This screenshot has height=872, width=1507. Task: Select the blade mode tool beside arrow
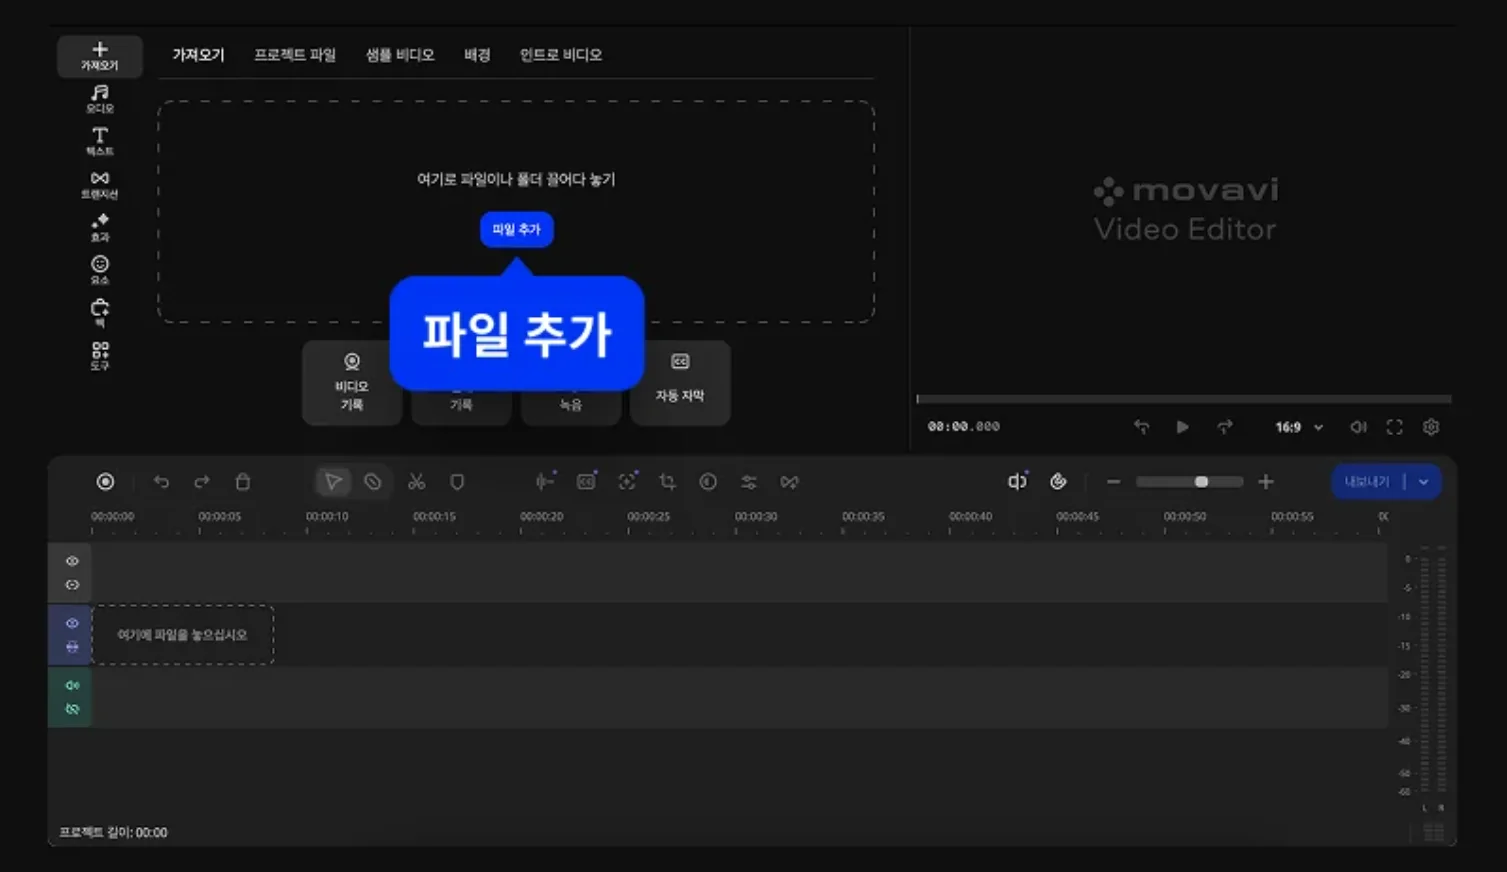(x=373, y=482)
